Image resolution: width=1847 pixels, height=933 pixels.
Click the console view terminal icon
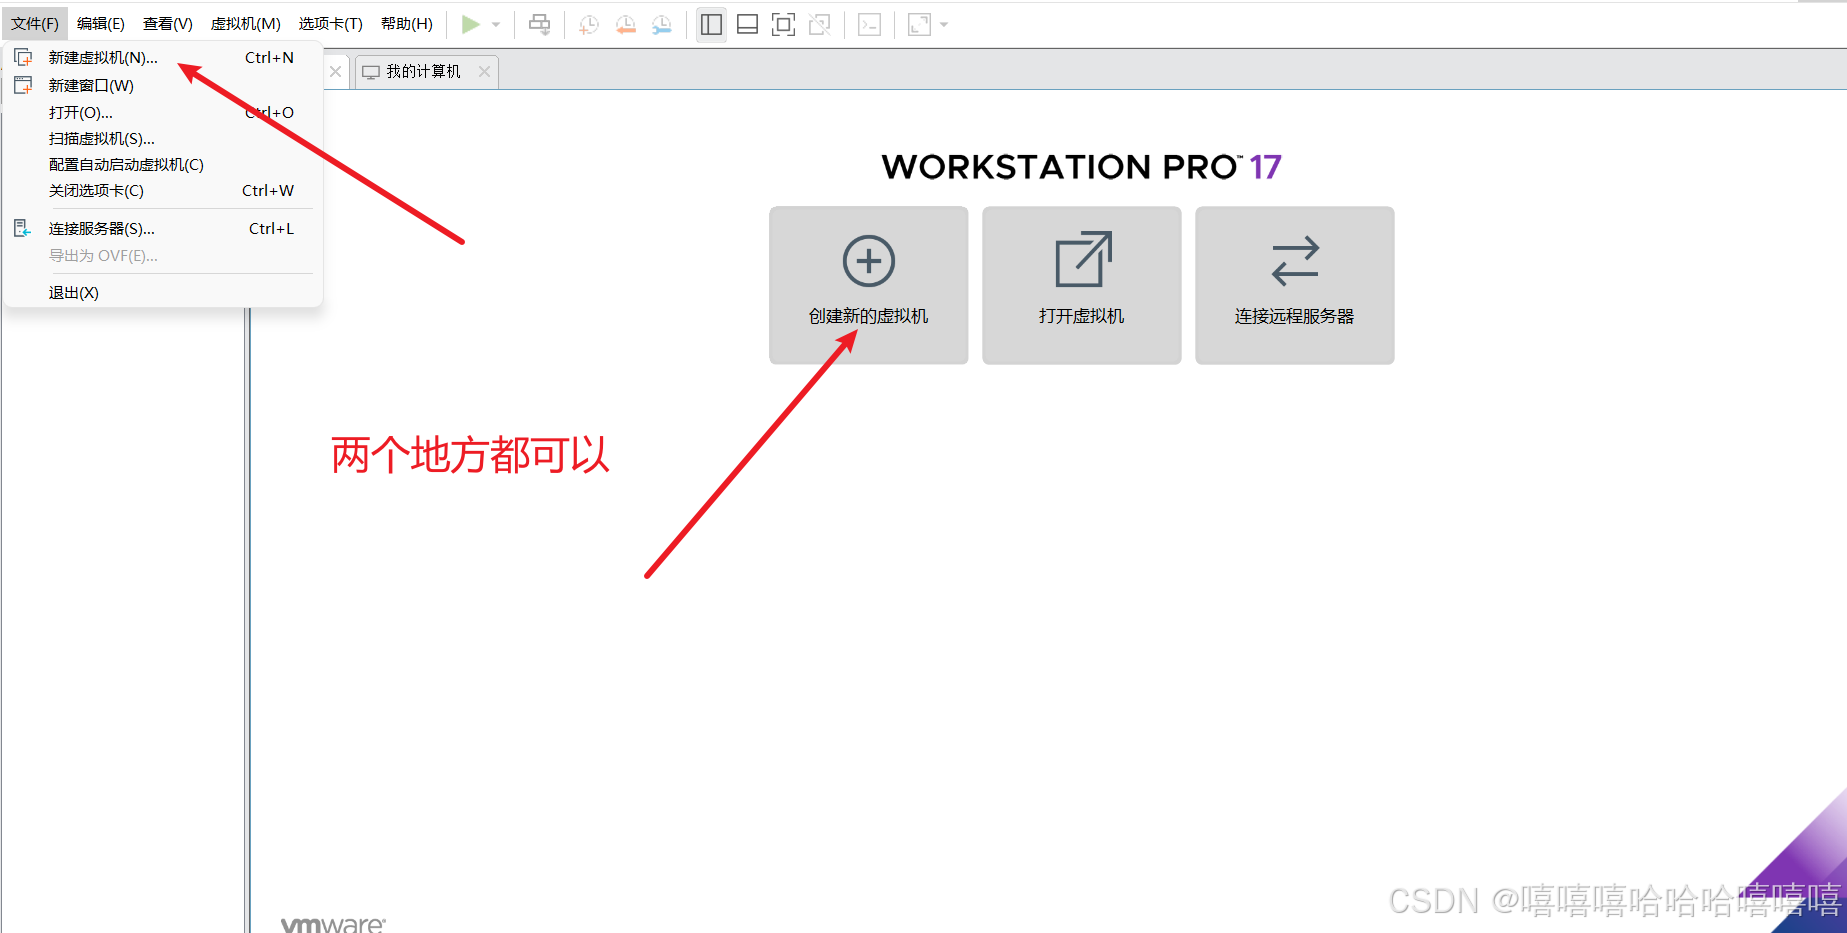click(869, 25)
